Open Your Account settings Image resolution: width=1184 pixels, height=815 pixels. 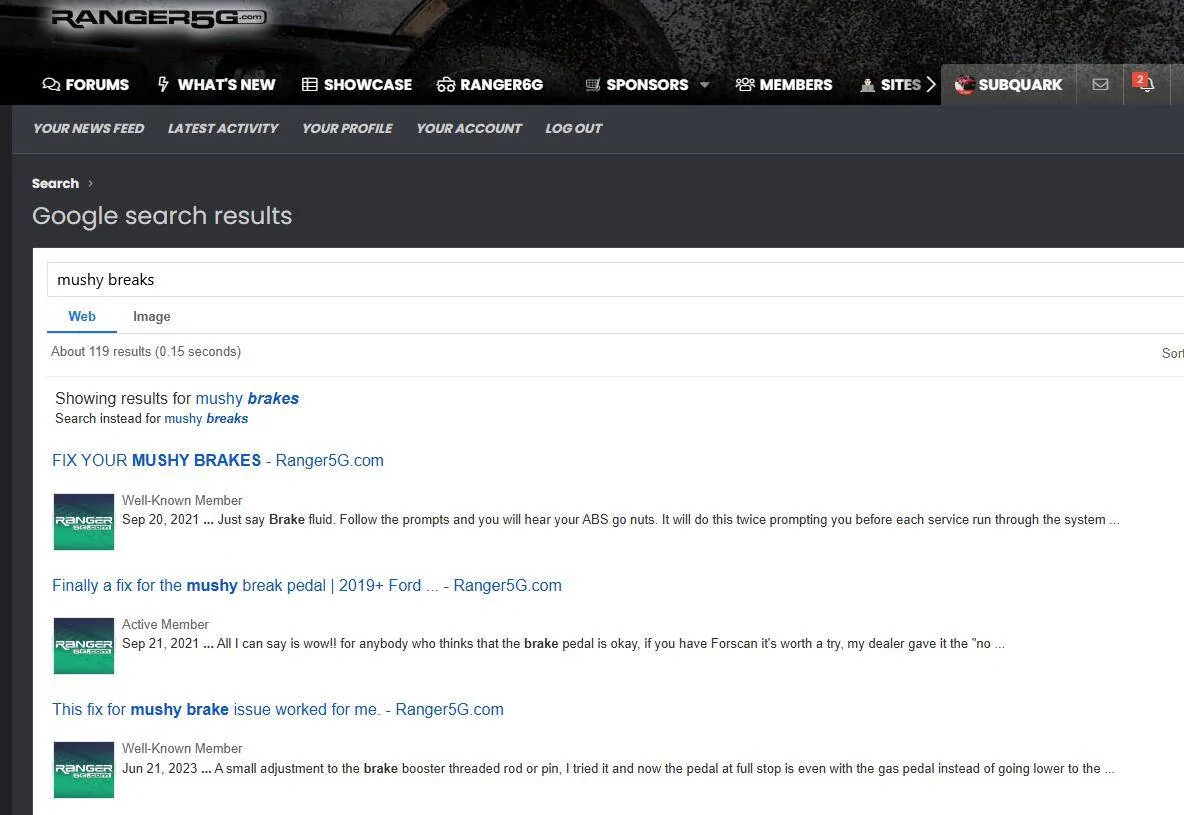pos(469,128)
